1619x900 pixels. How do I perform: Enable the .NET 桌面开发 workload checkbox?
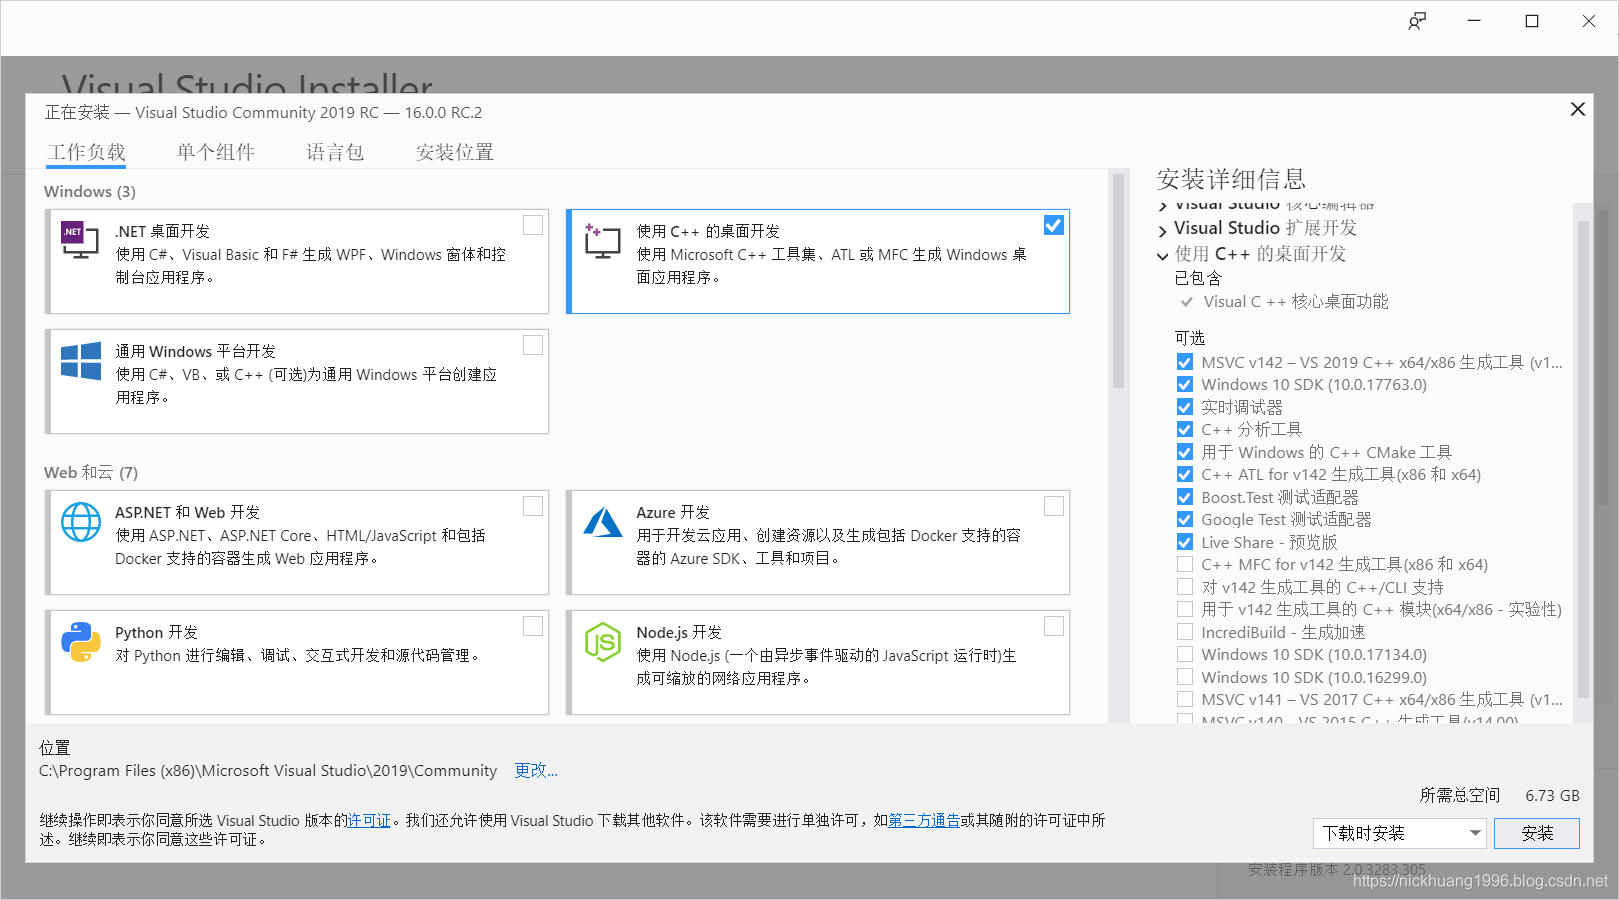(533, 225)
